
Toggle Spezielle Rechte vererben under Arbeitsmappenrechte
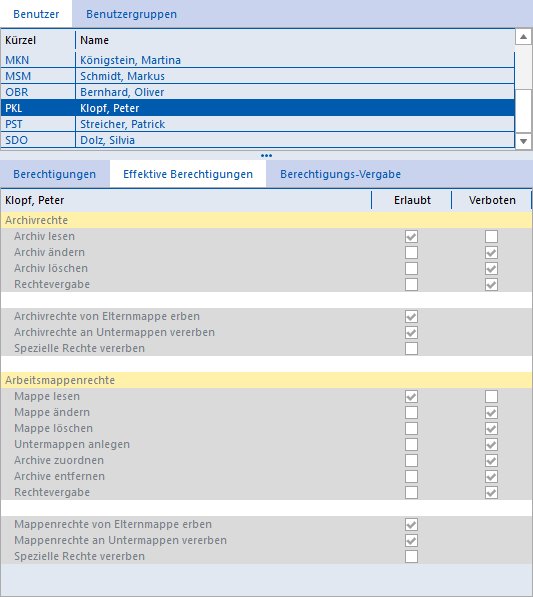click(x=411, y=556)
